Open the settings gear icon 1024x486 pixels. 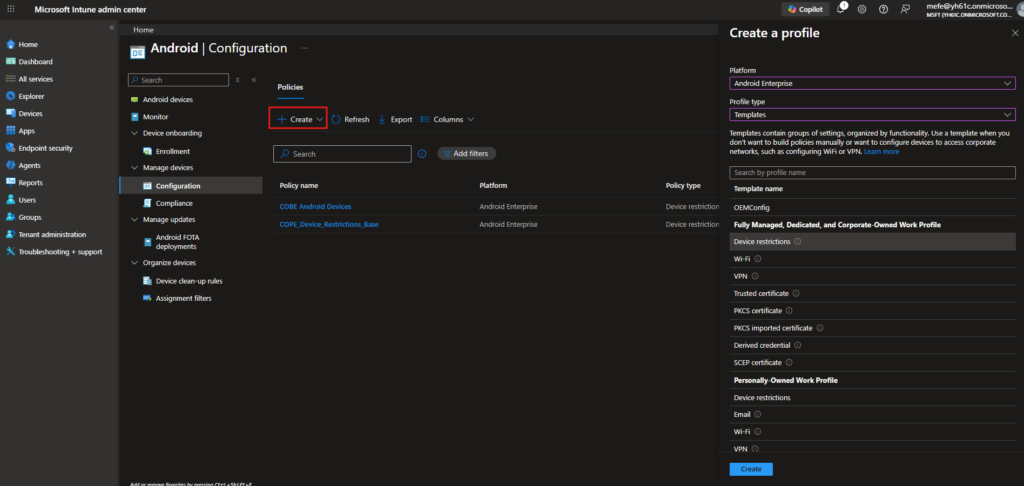863,9
